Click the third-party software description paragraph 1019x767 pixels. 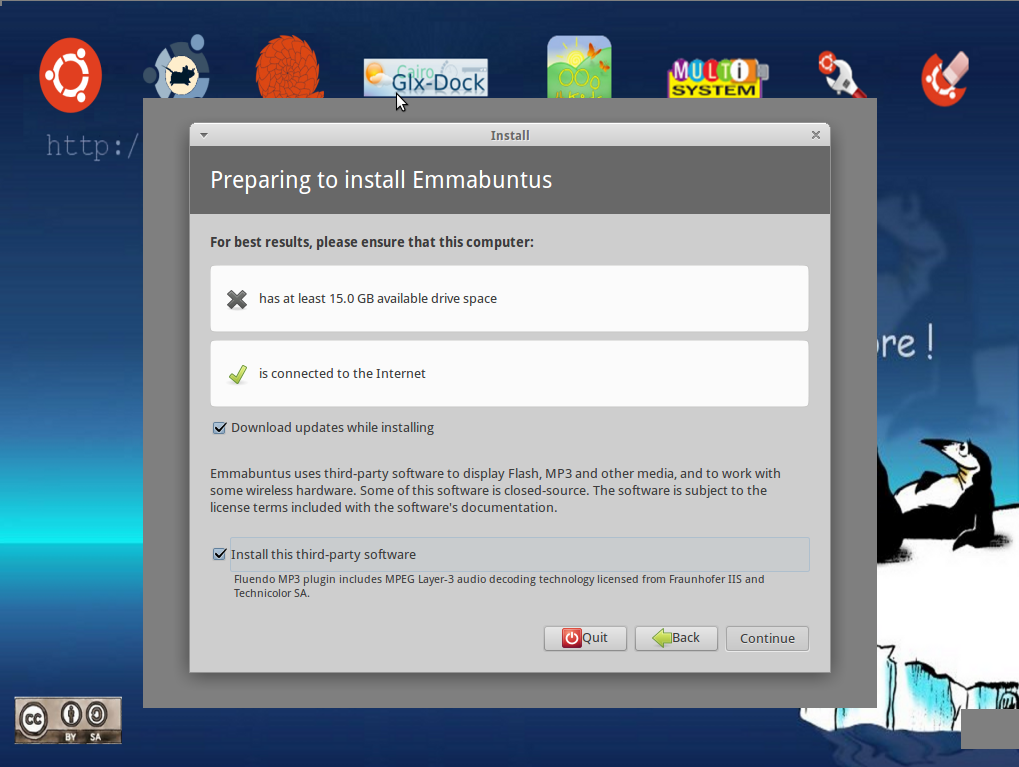point(495,490)
